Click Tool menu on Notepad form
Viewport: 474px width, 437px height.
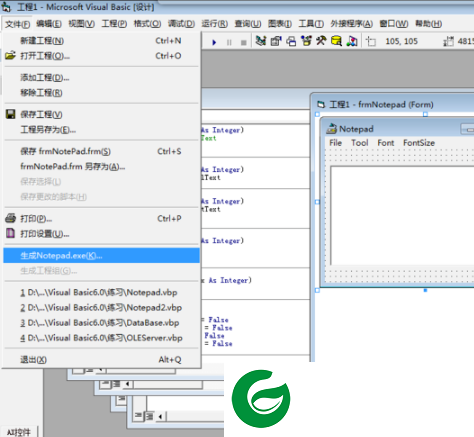point(359,143)
